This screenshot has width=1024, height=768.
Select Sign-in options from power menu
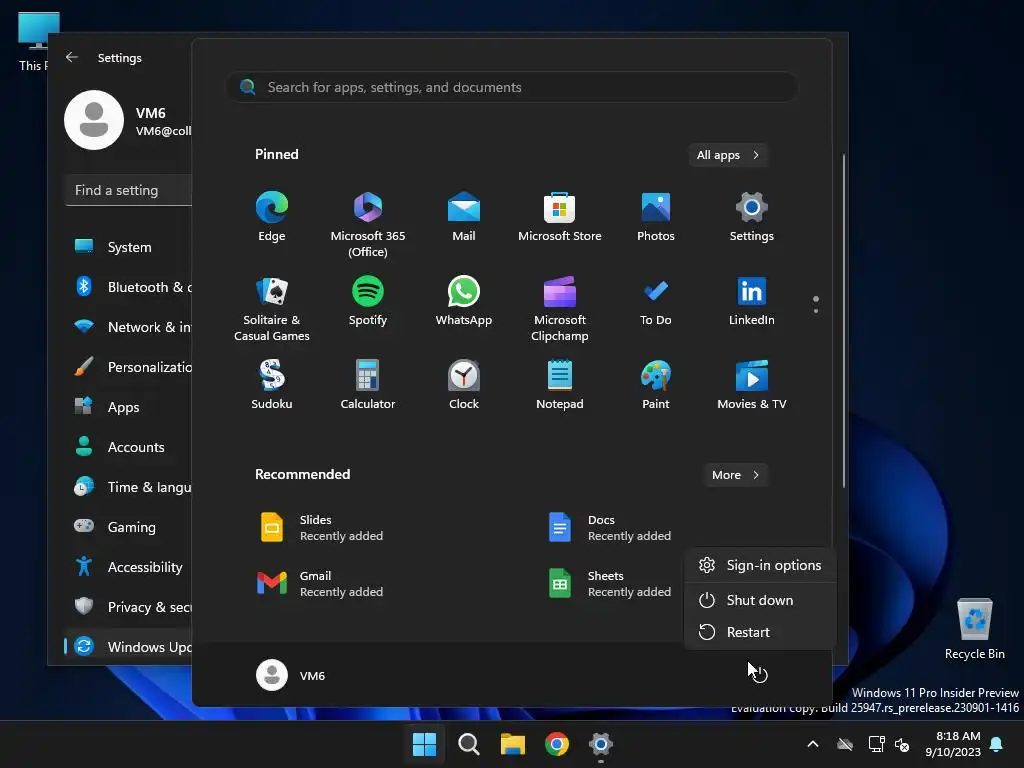[760, 565]
